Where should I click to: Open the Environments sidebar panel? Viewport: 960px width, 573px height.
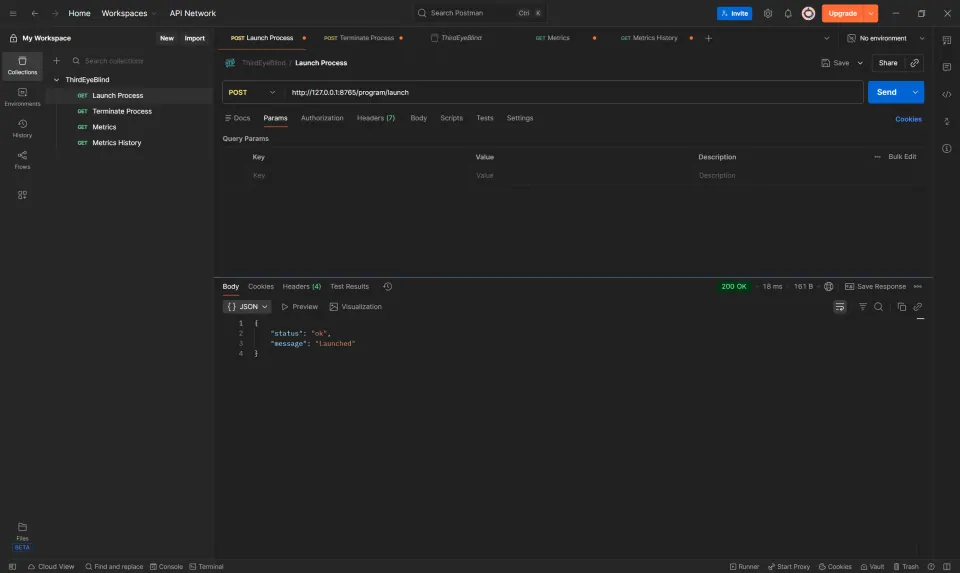22,97
